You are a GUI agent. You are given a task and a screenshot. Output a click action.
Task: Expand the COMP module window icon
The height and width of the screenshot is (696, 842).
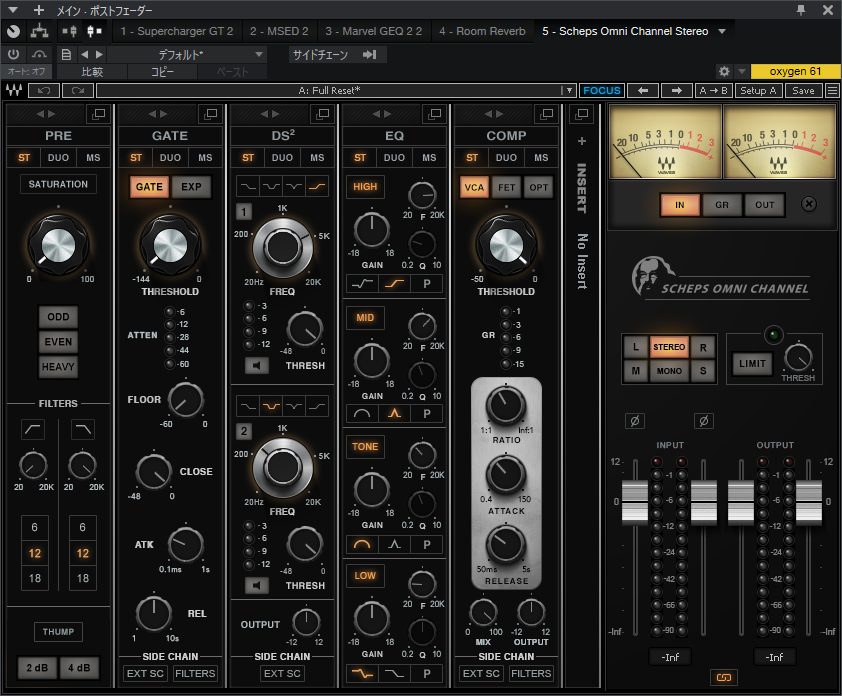[547, 114]
